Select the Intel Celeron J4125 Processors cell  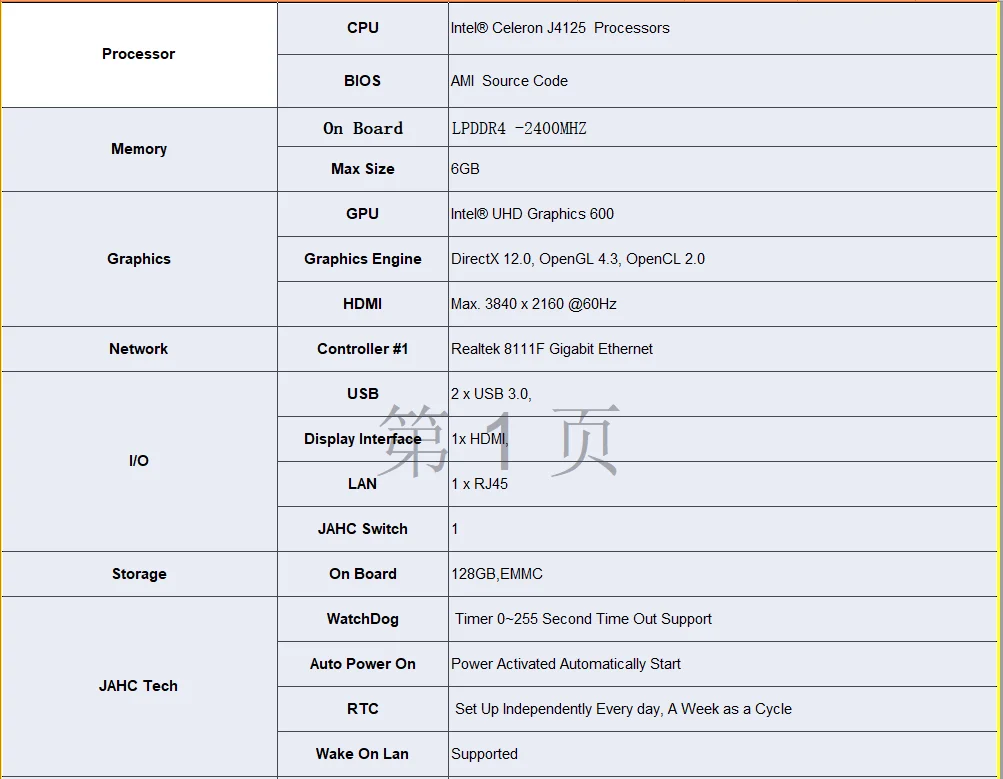pyautogui.click(x=560, y=28)
